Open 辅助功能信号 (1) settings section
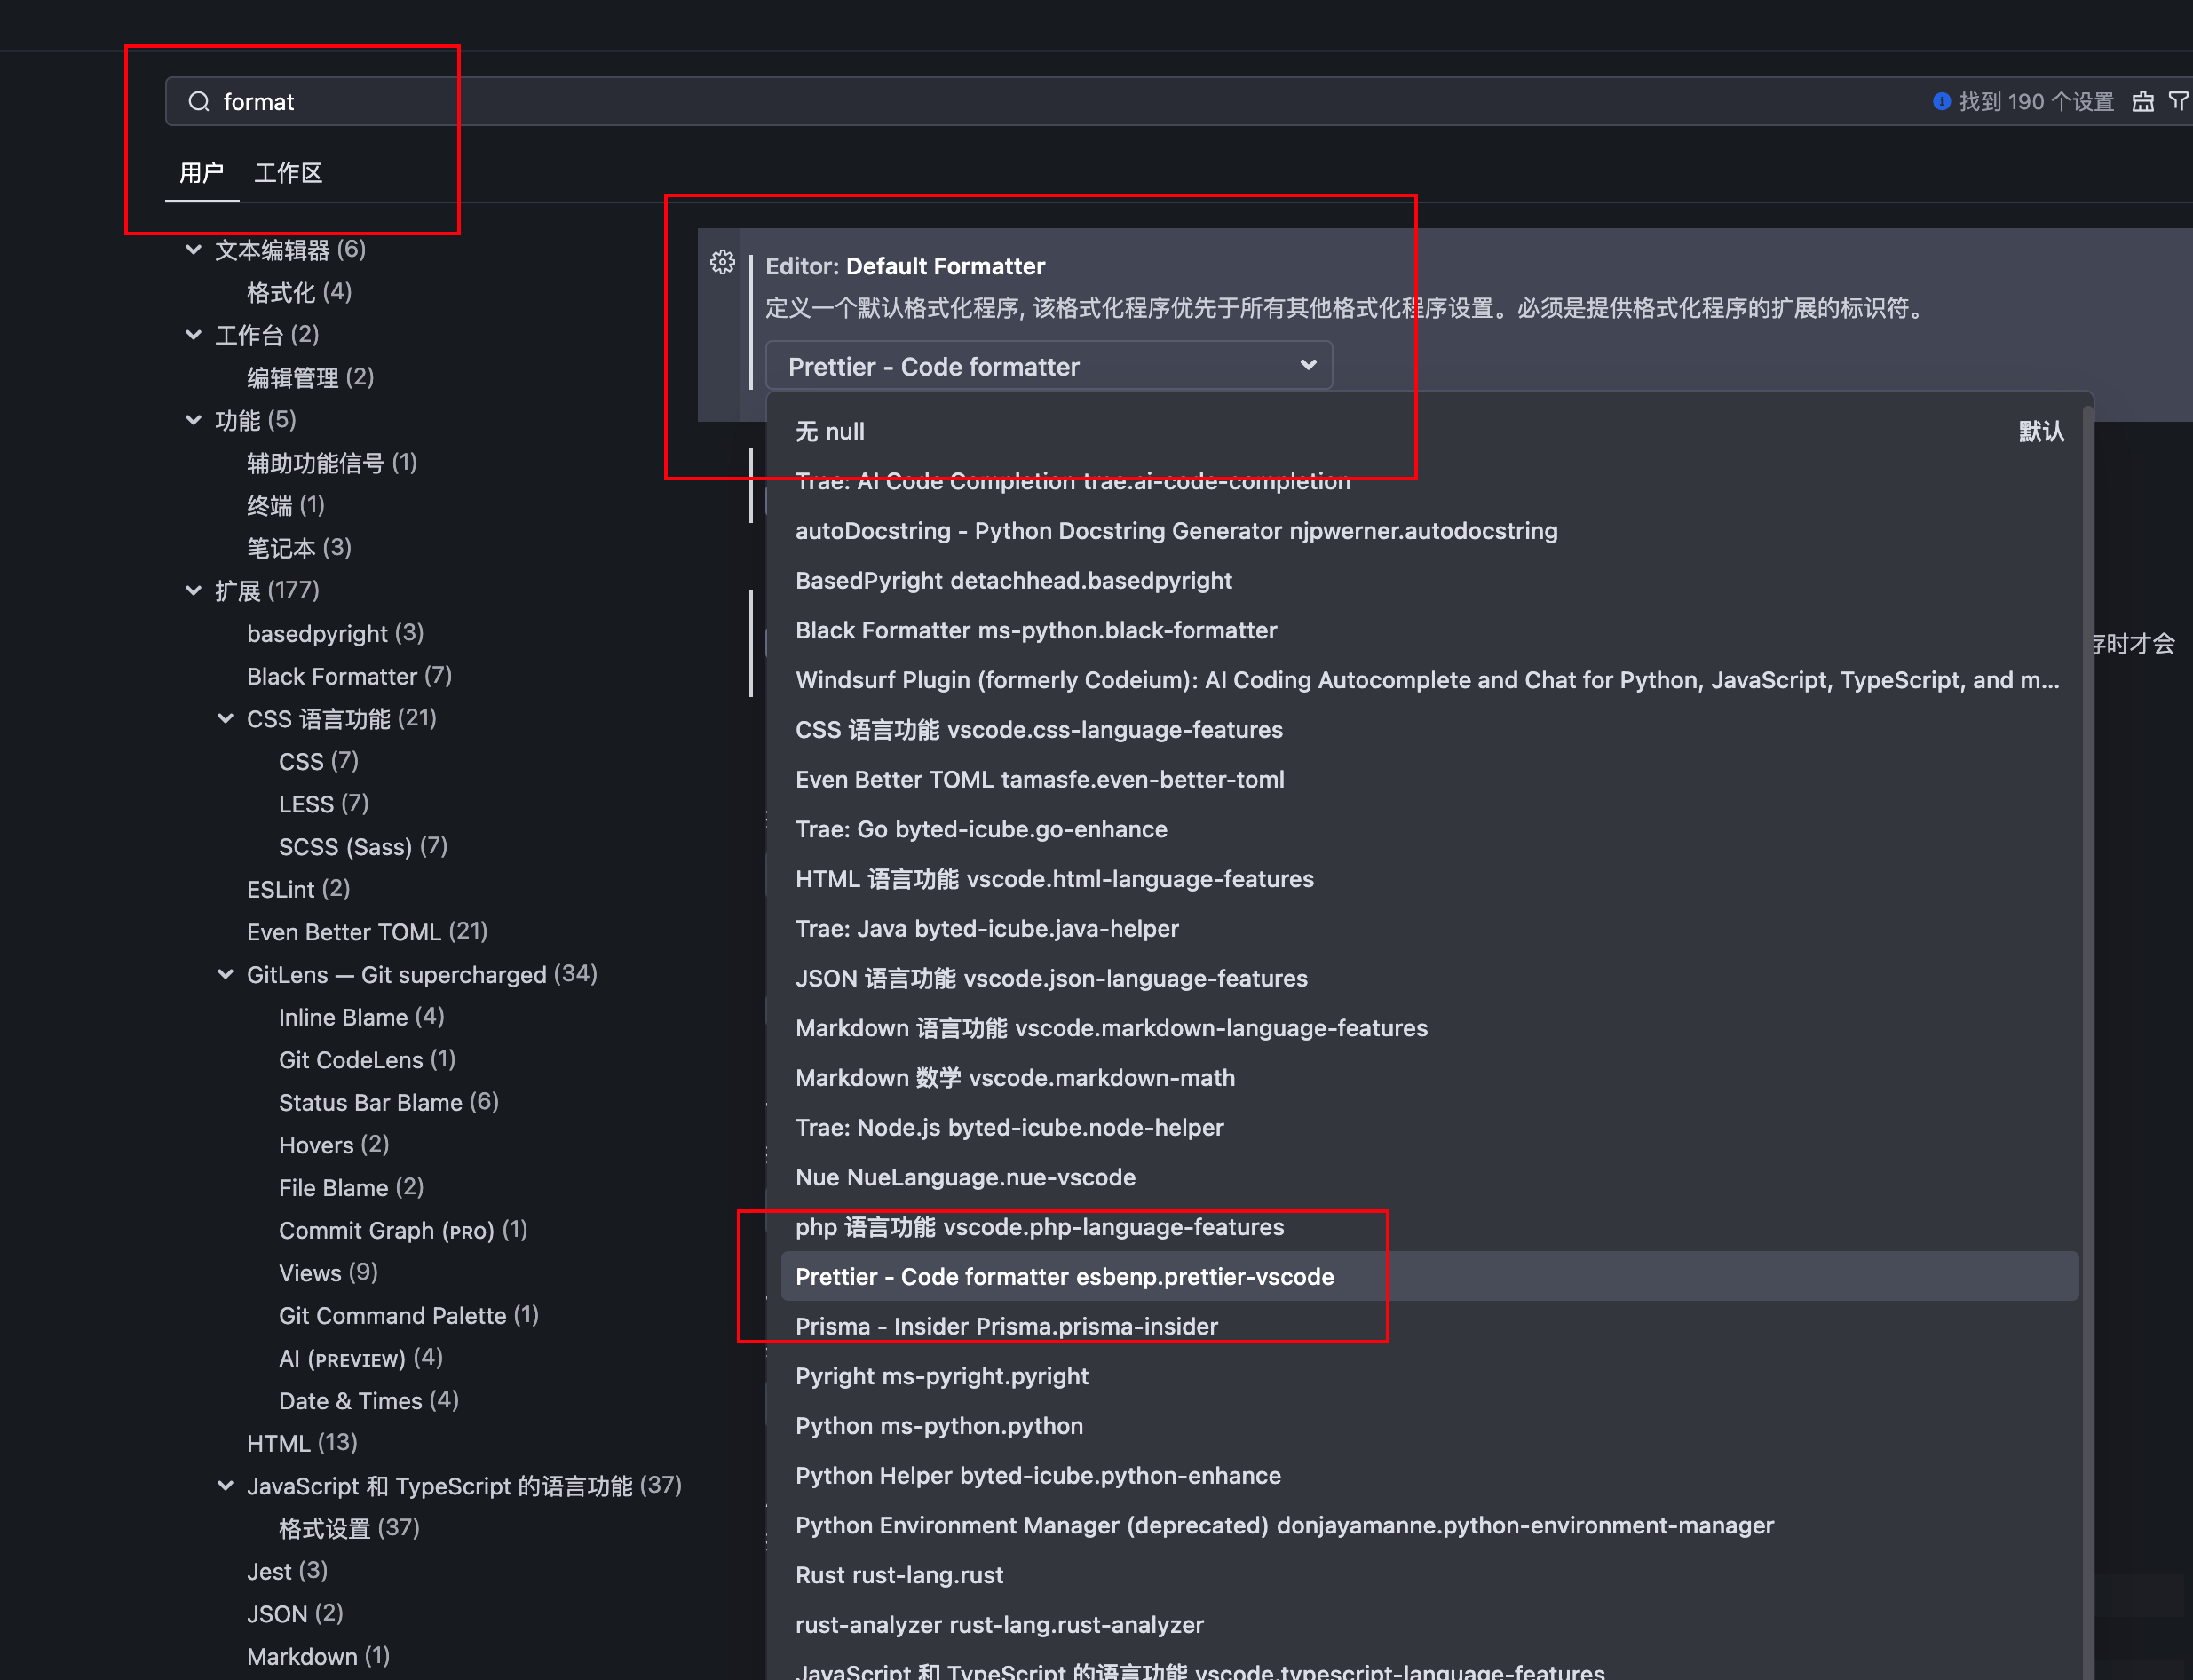Screen dimensions: 2193x1680 pyautogui.click(x=332, y=462)
